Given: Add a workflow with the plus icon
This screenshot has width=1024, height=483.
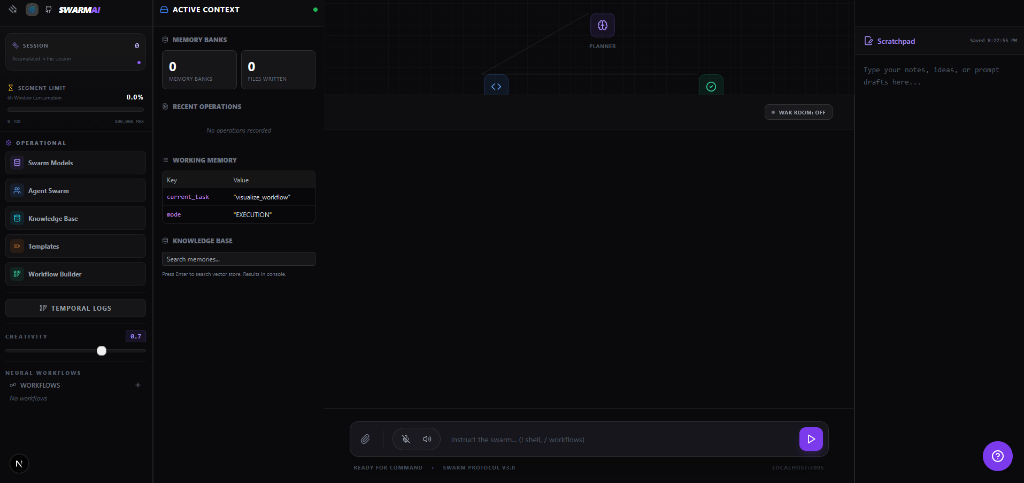Looking at the screenshot, I should [138, 385].
